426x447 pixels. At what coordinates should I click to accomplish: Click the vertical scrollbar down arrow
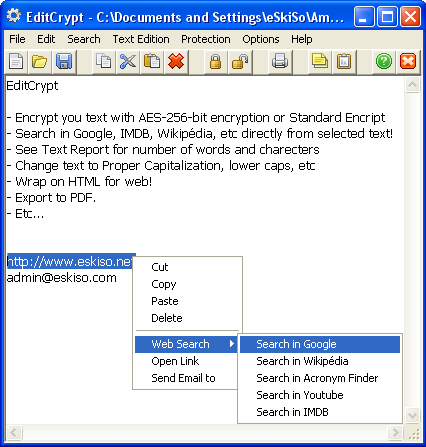(412, 415)
